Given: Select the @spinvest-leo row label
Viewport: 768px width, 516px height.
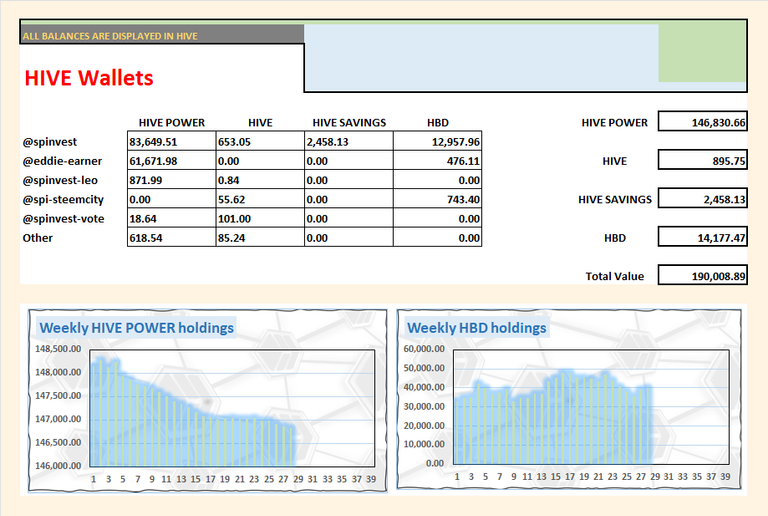Looking at the screenshot, I should (x=60, y=180).
